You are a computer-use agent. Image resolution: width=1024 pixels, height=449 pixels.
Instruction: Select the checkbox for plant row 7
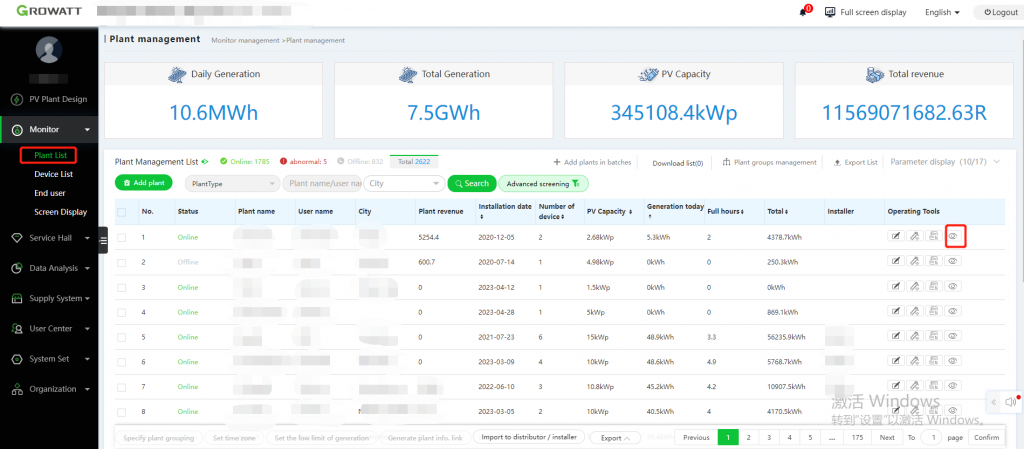pyautogui.click(x=121, y=387)
